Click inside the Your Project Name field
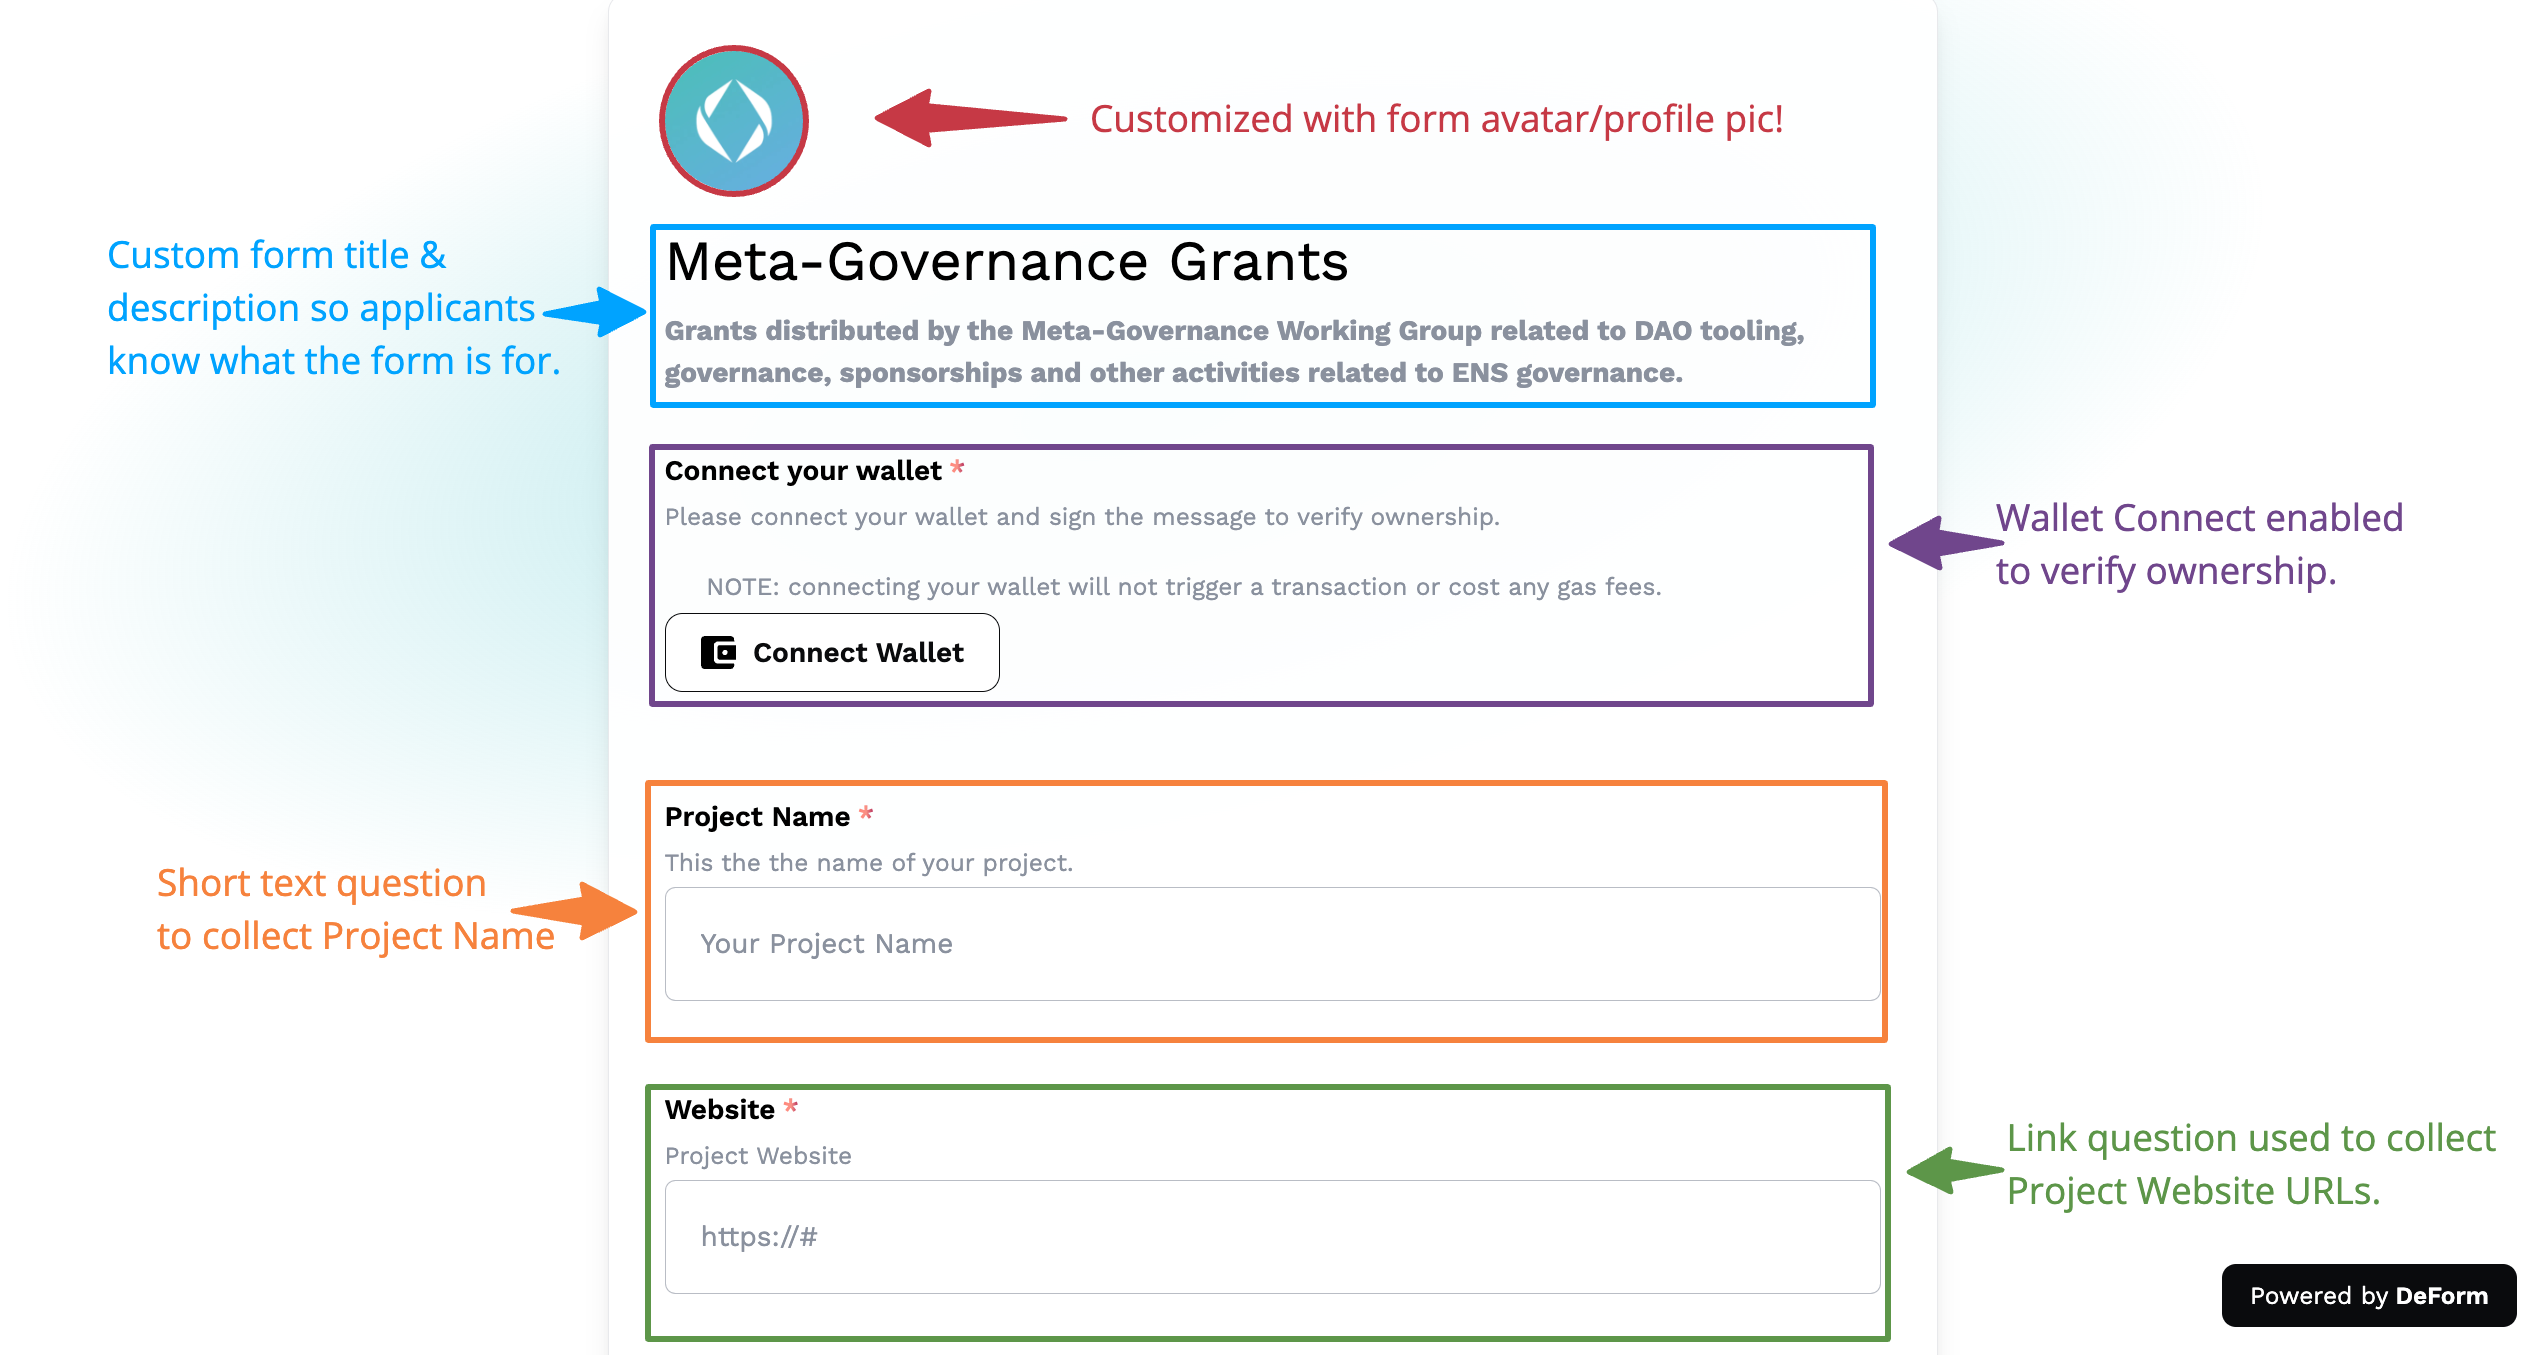Viewport: 2545px width, 1355px height. (x=1273, y=943)
